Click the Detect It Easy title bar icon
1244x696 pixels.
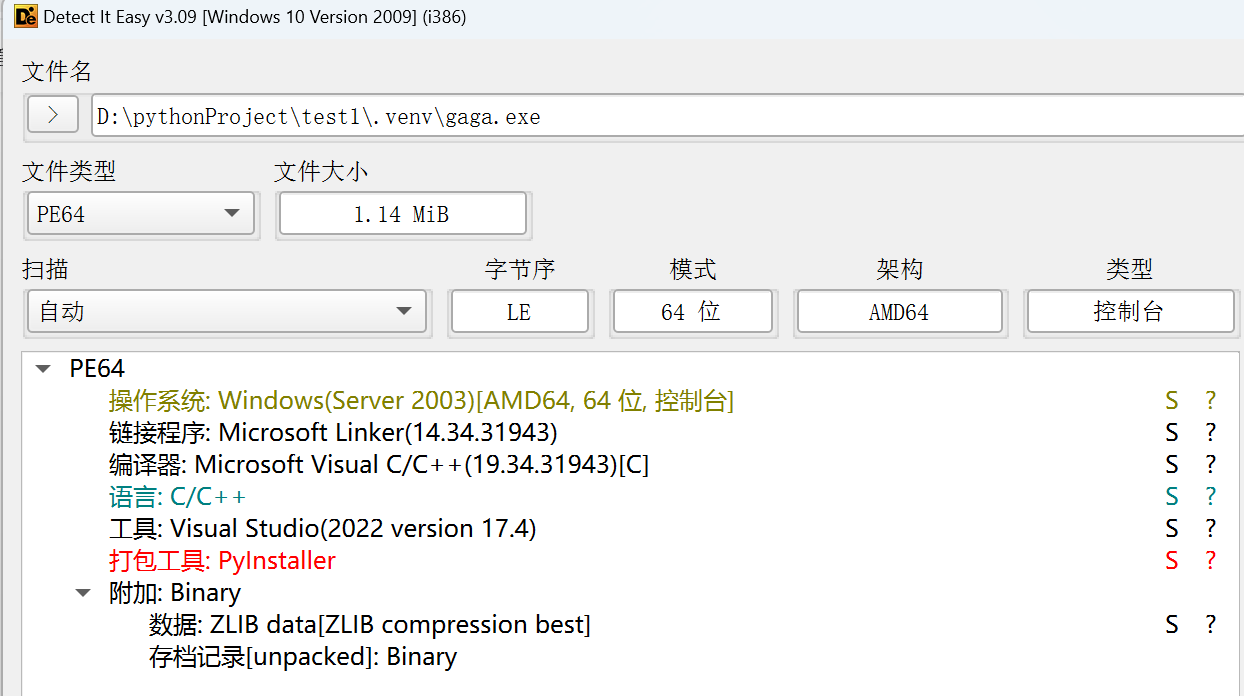(26, 16)
